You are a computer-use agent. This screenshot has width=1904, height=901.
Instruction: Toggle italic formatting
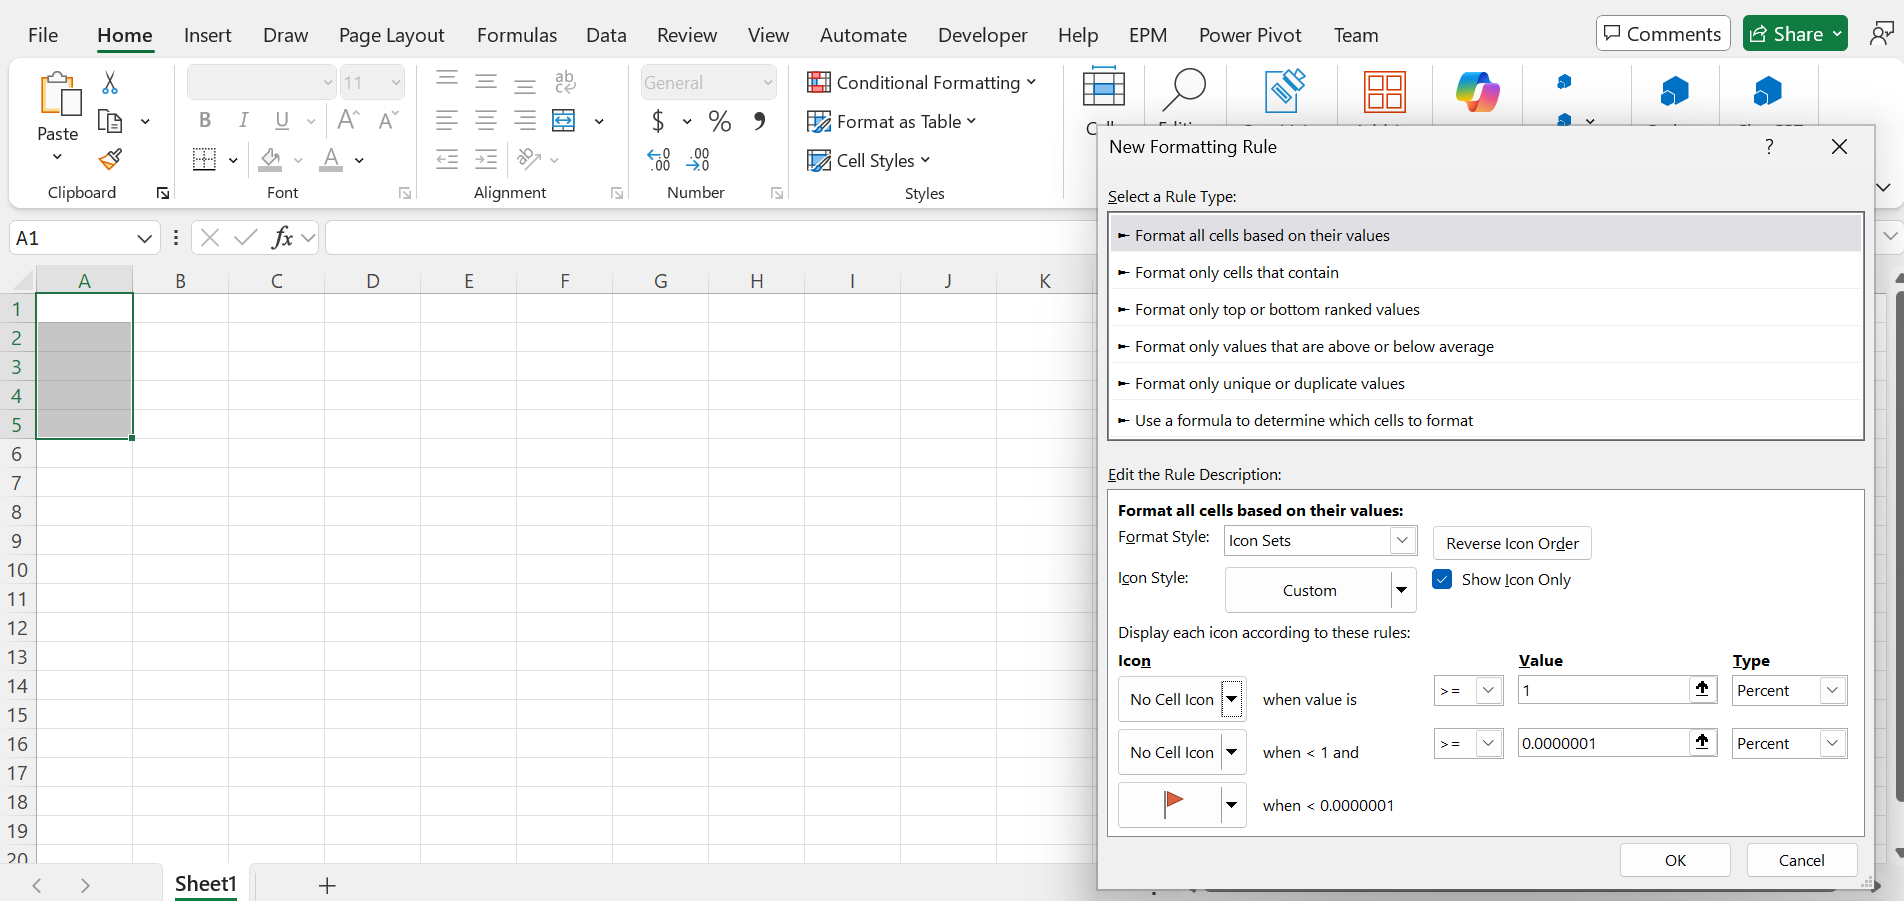243,120
